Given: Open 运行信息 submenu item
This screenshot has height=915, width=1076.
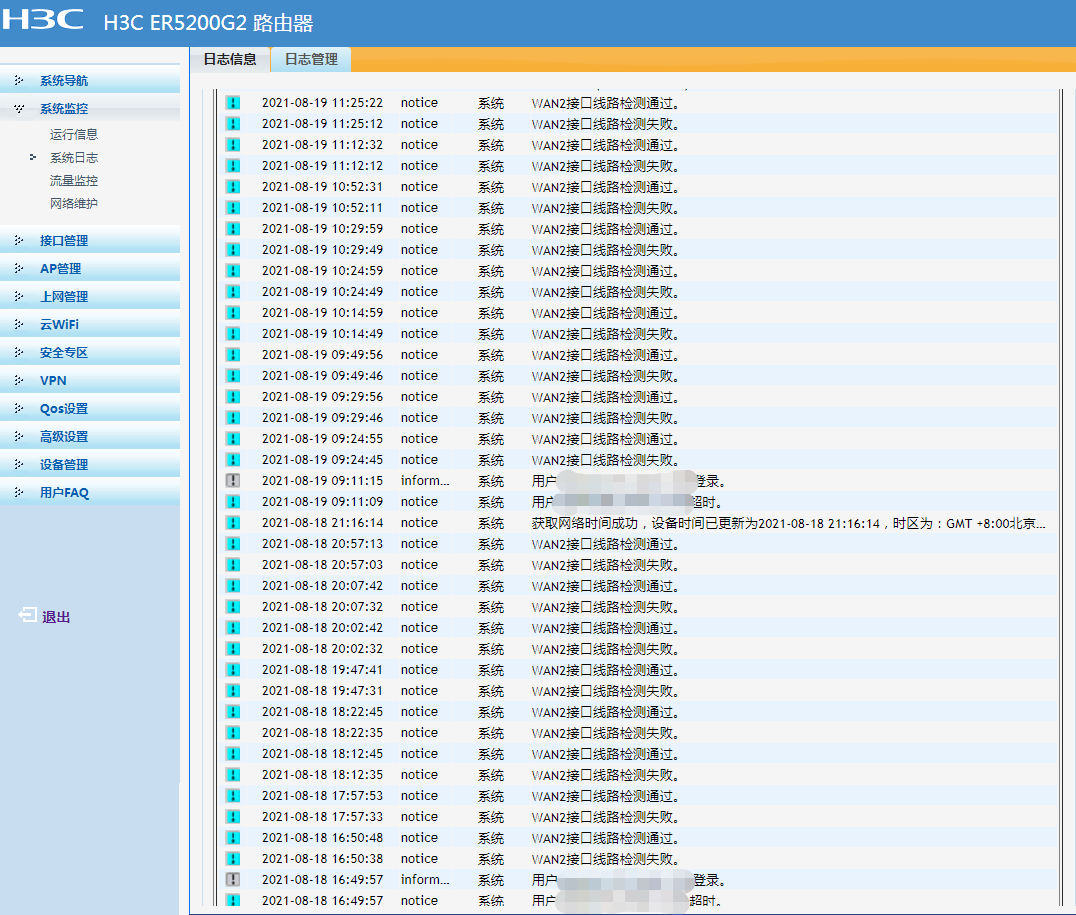Looking at the screenshot, I should point(73,135).
